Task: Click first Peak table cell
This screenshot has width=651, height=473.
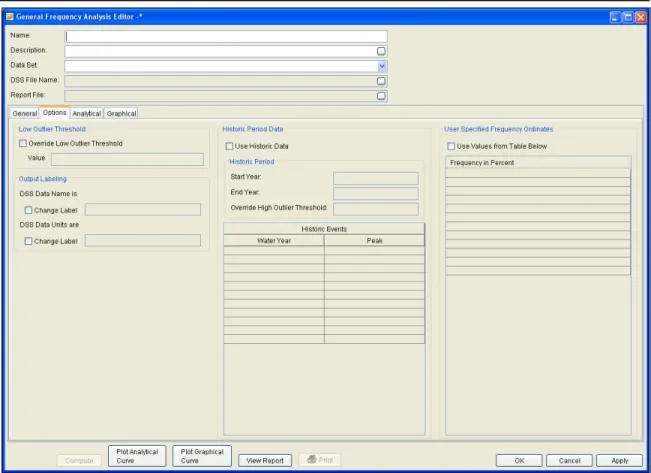Action: coord(374,250)
